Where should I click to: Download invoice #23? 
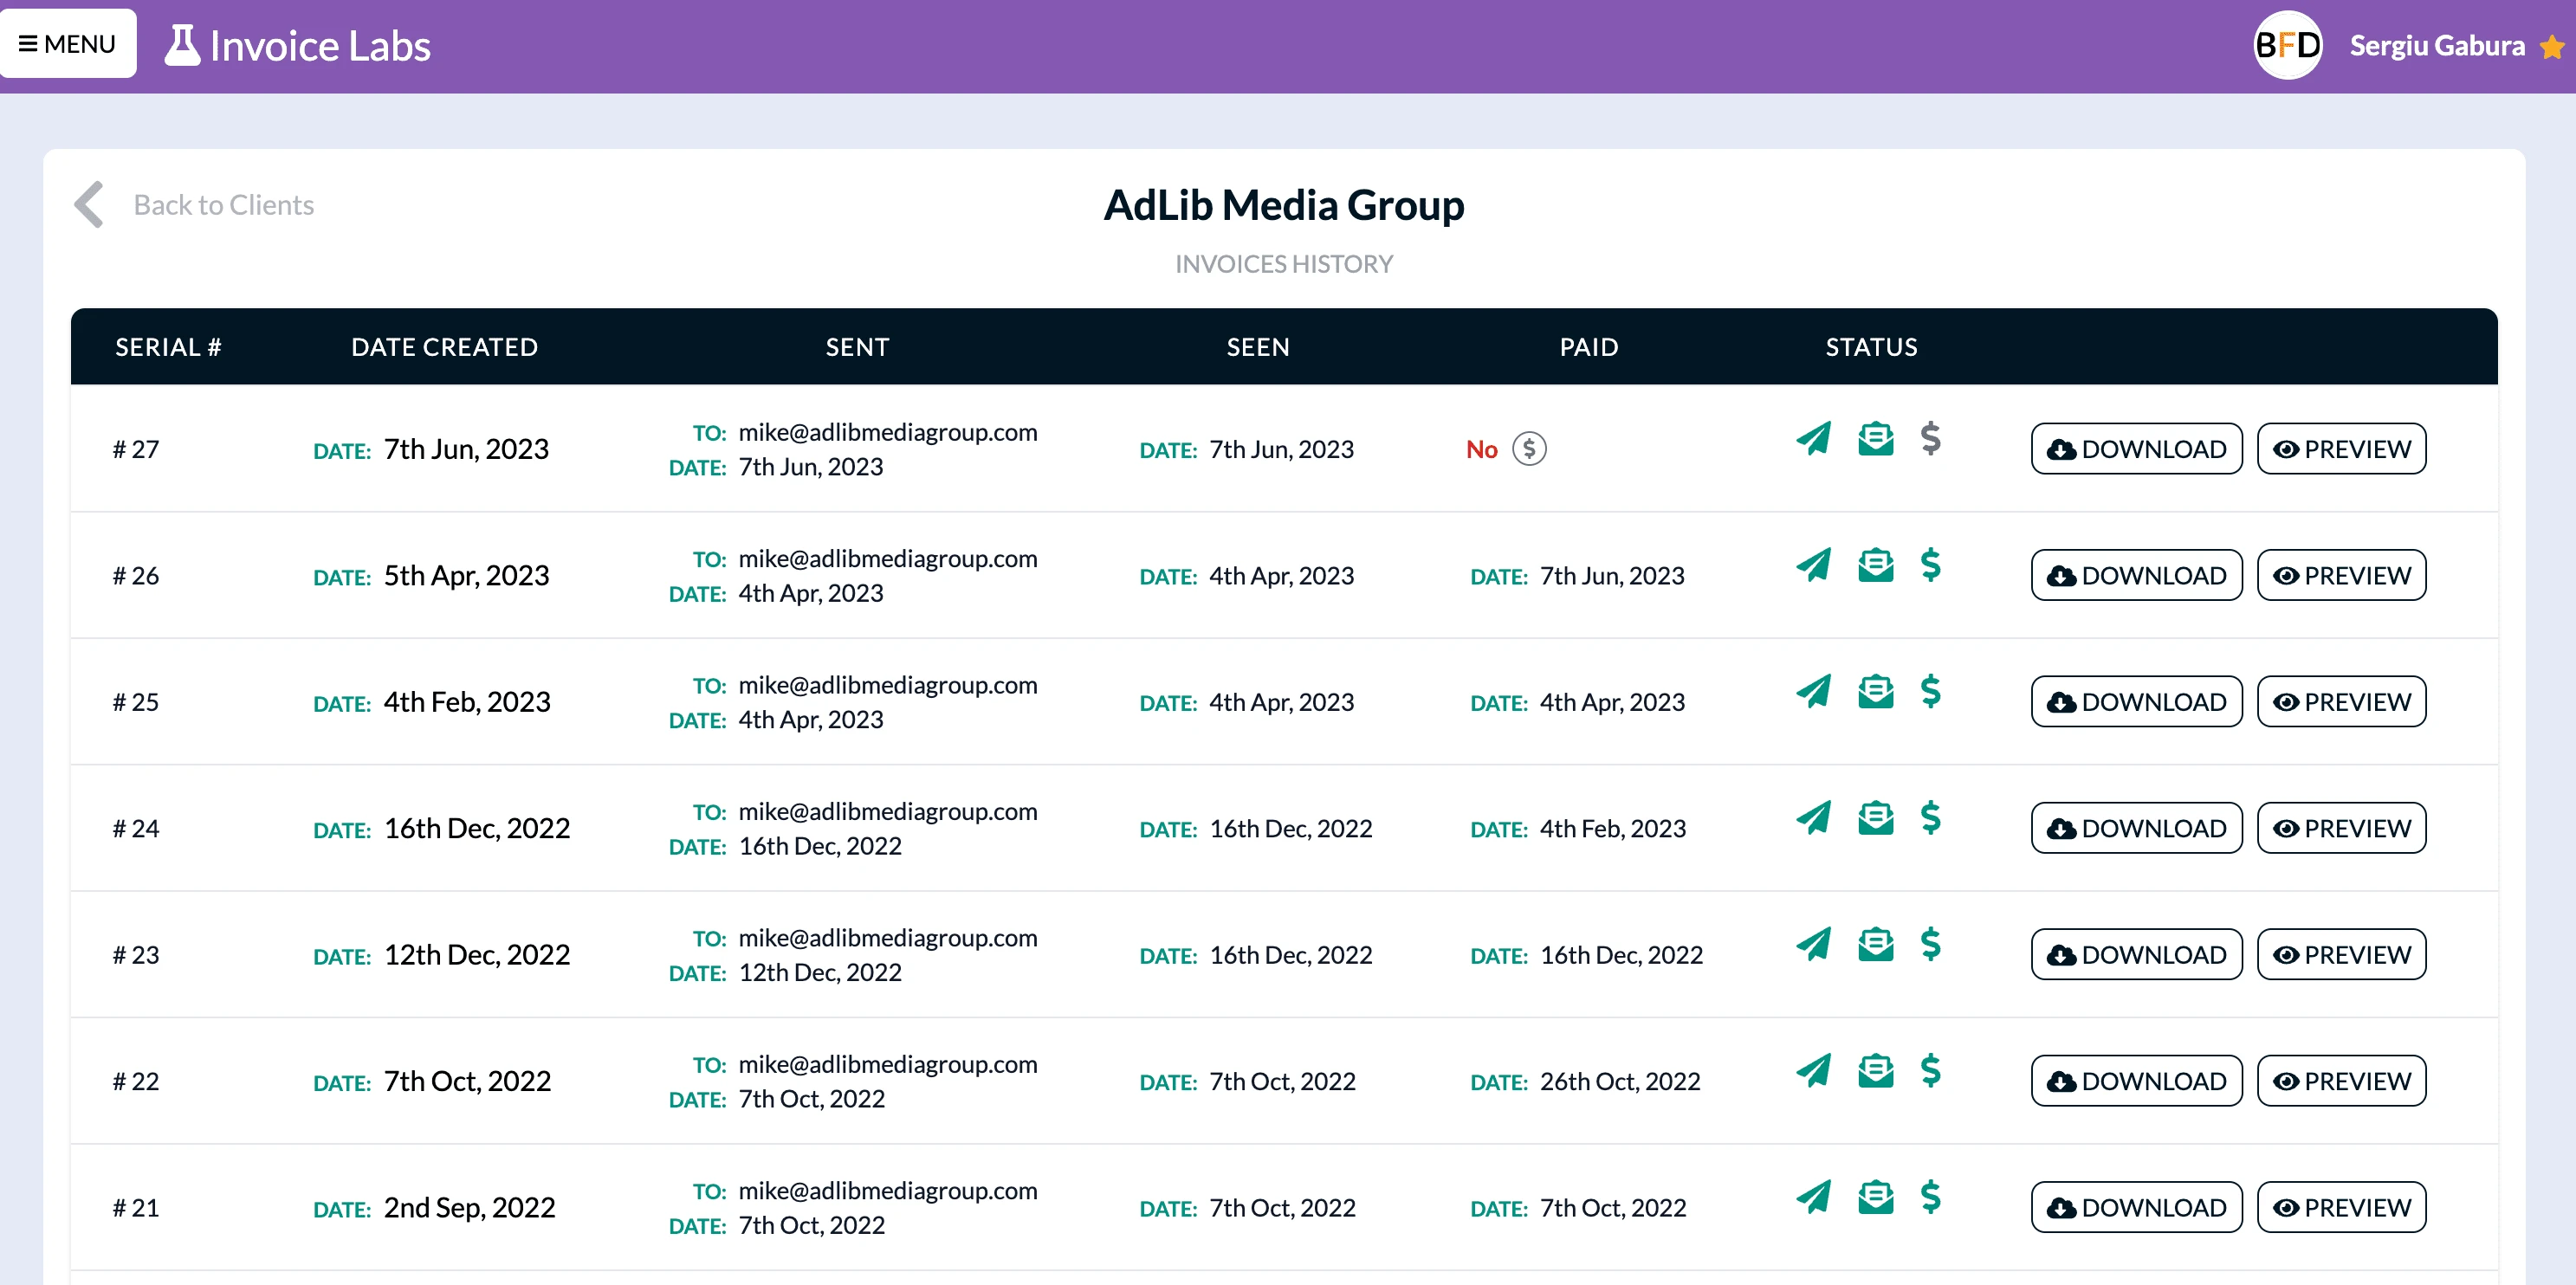click(x=2136, y=955)
